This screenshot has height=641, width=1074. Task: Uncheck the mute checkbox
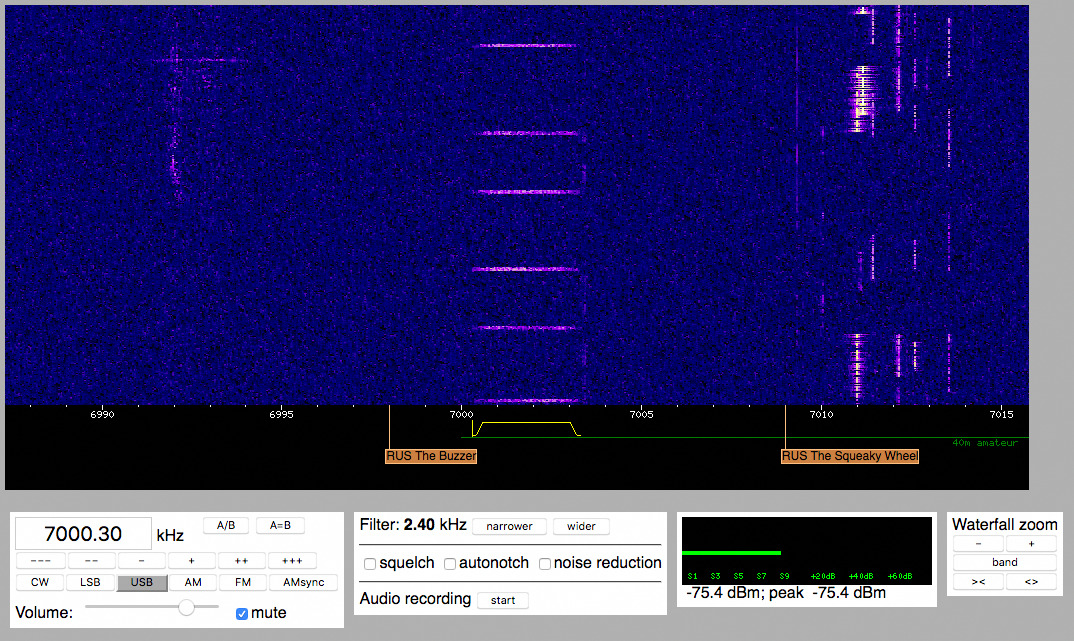242,614
